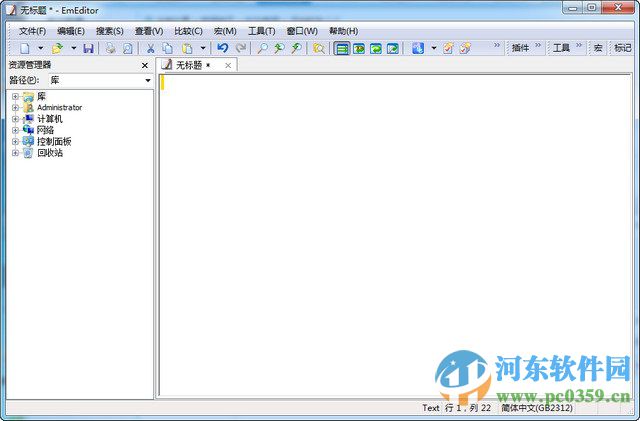
Task: Expand the 工具 toolbar chevron
Action: [579, 45]
